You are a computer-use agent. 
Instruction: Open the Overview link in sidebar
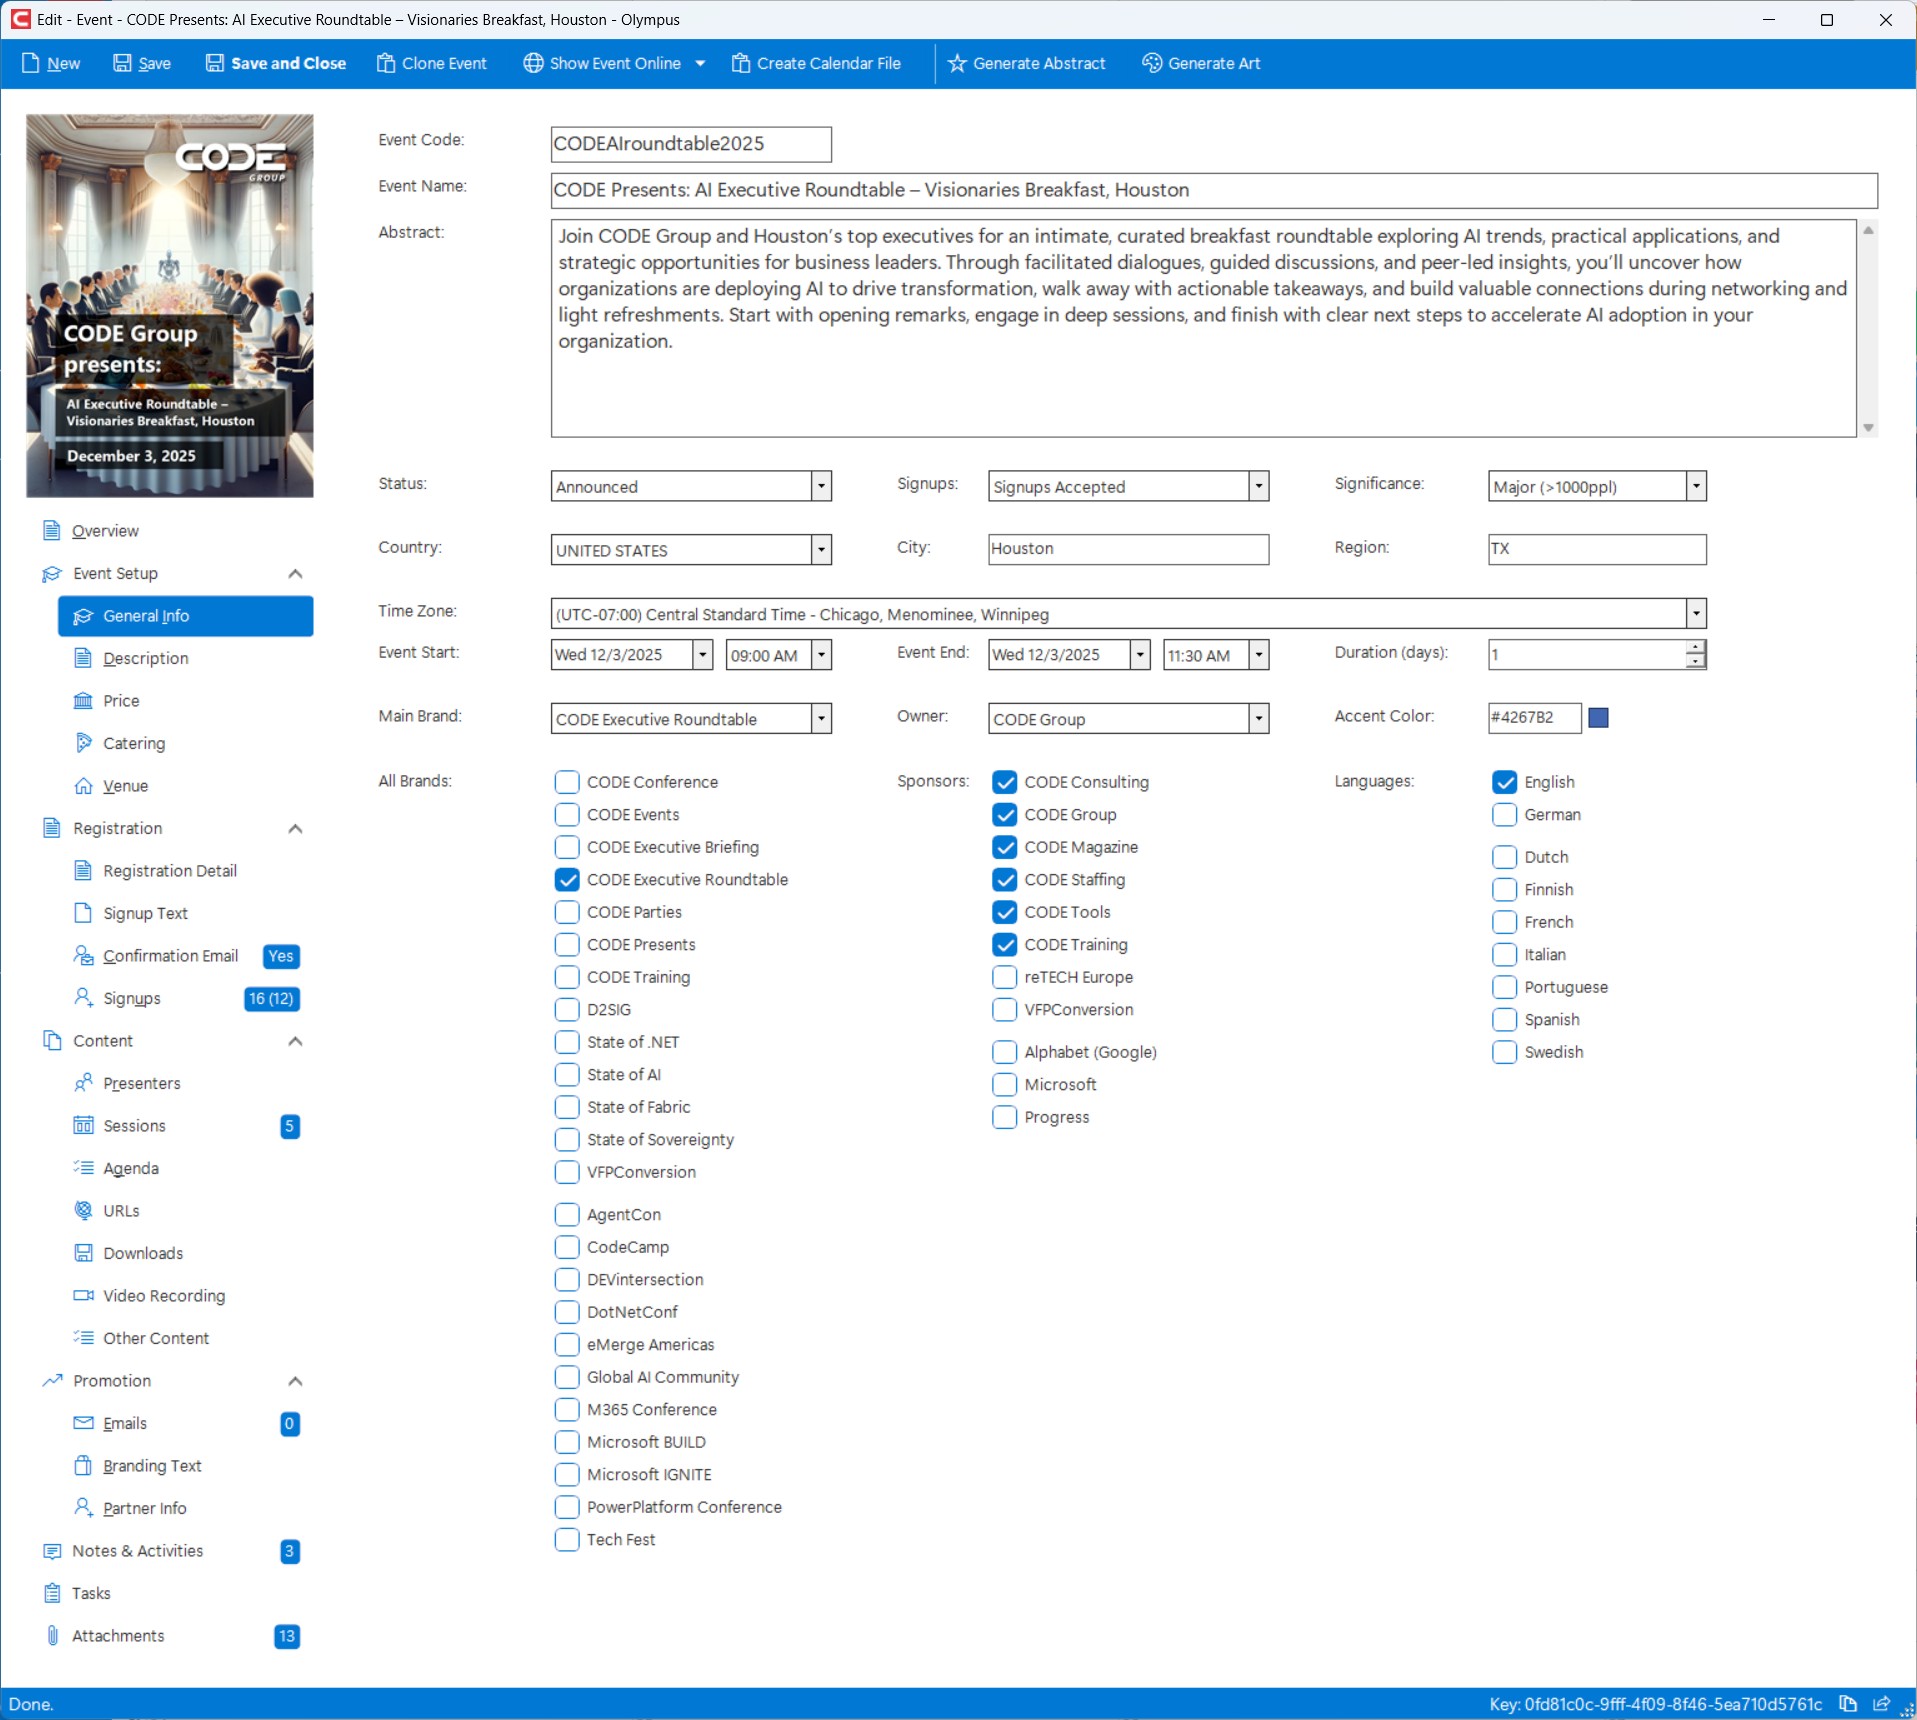click(x=105, y=531)
